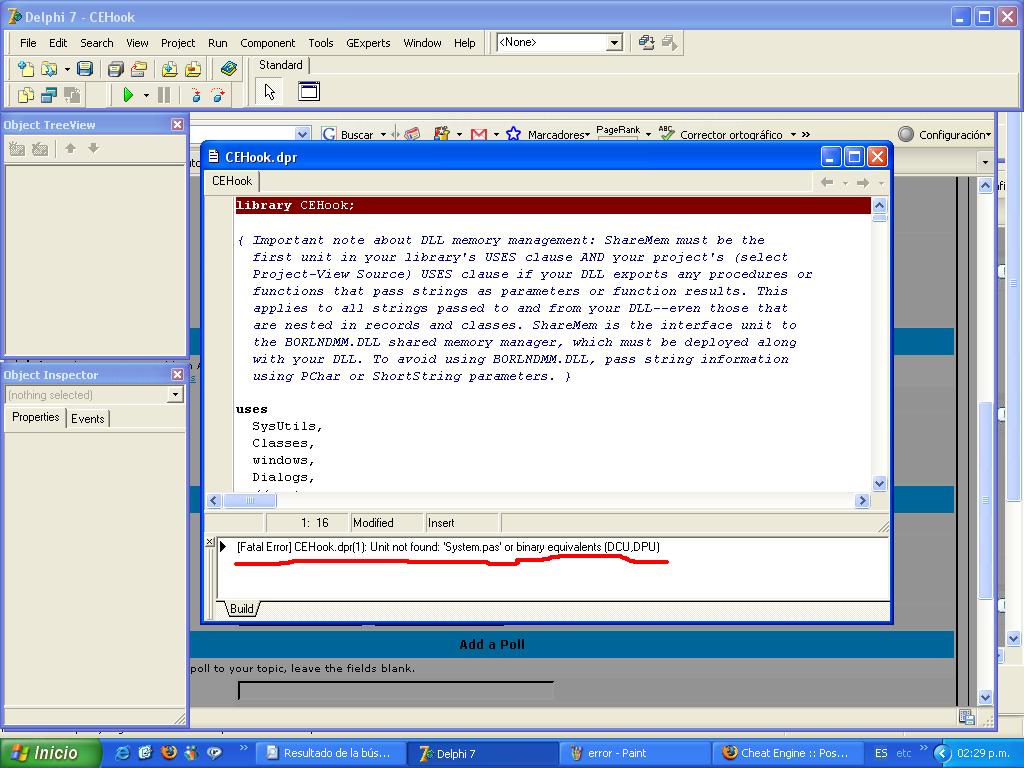Image resolution: width=1024 pixels, height=768 pixels.
Task: Click the Open file folder icon
Action: coord(49,68)
